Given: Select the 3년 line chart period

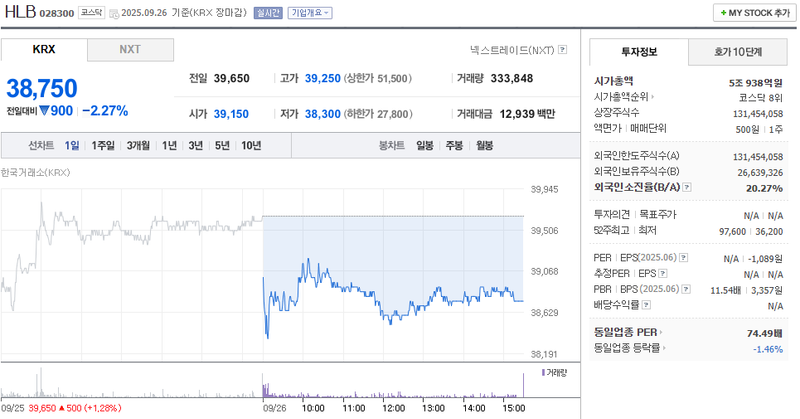Looking at the screenshot, I should [195, 145].
